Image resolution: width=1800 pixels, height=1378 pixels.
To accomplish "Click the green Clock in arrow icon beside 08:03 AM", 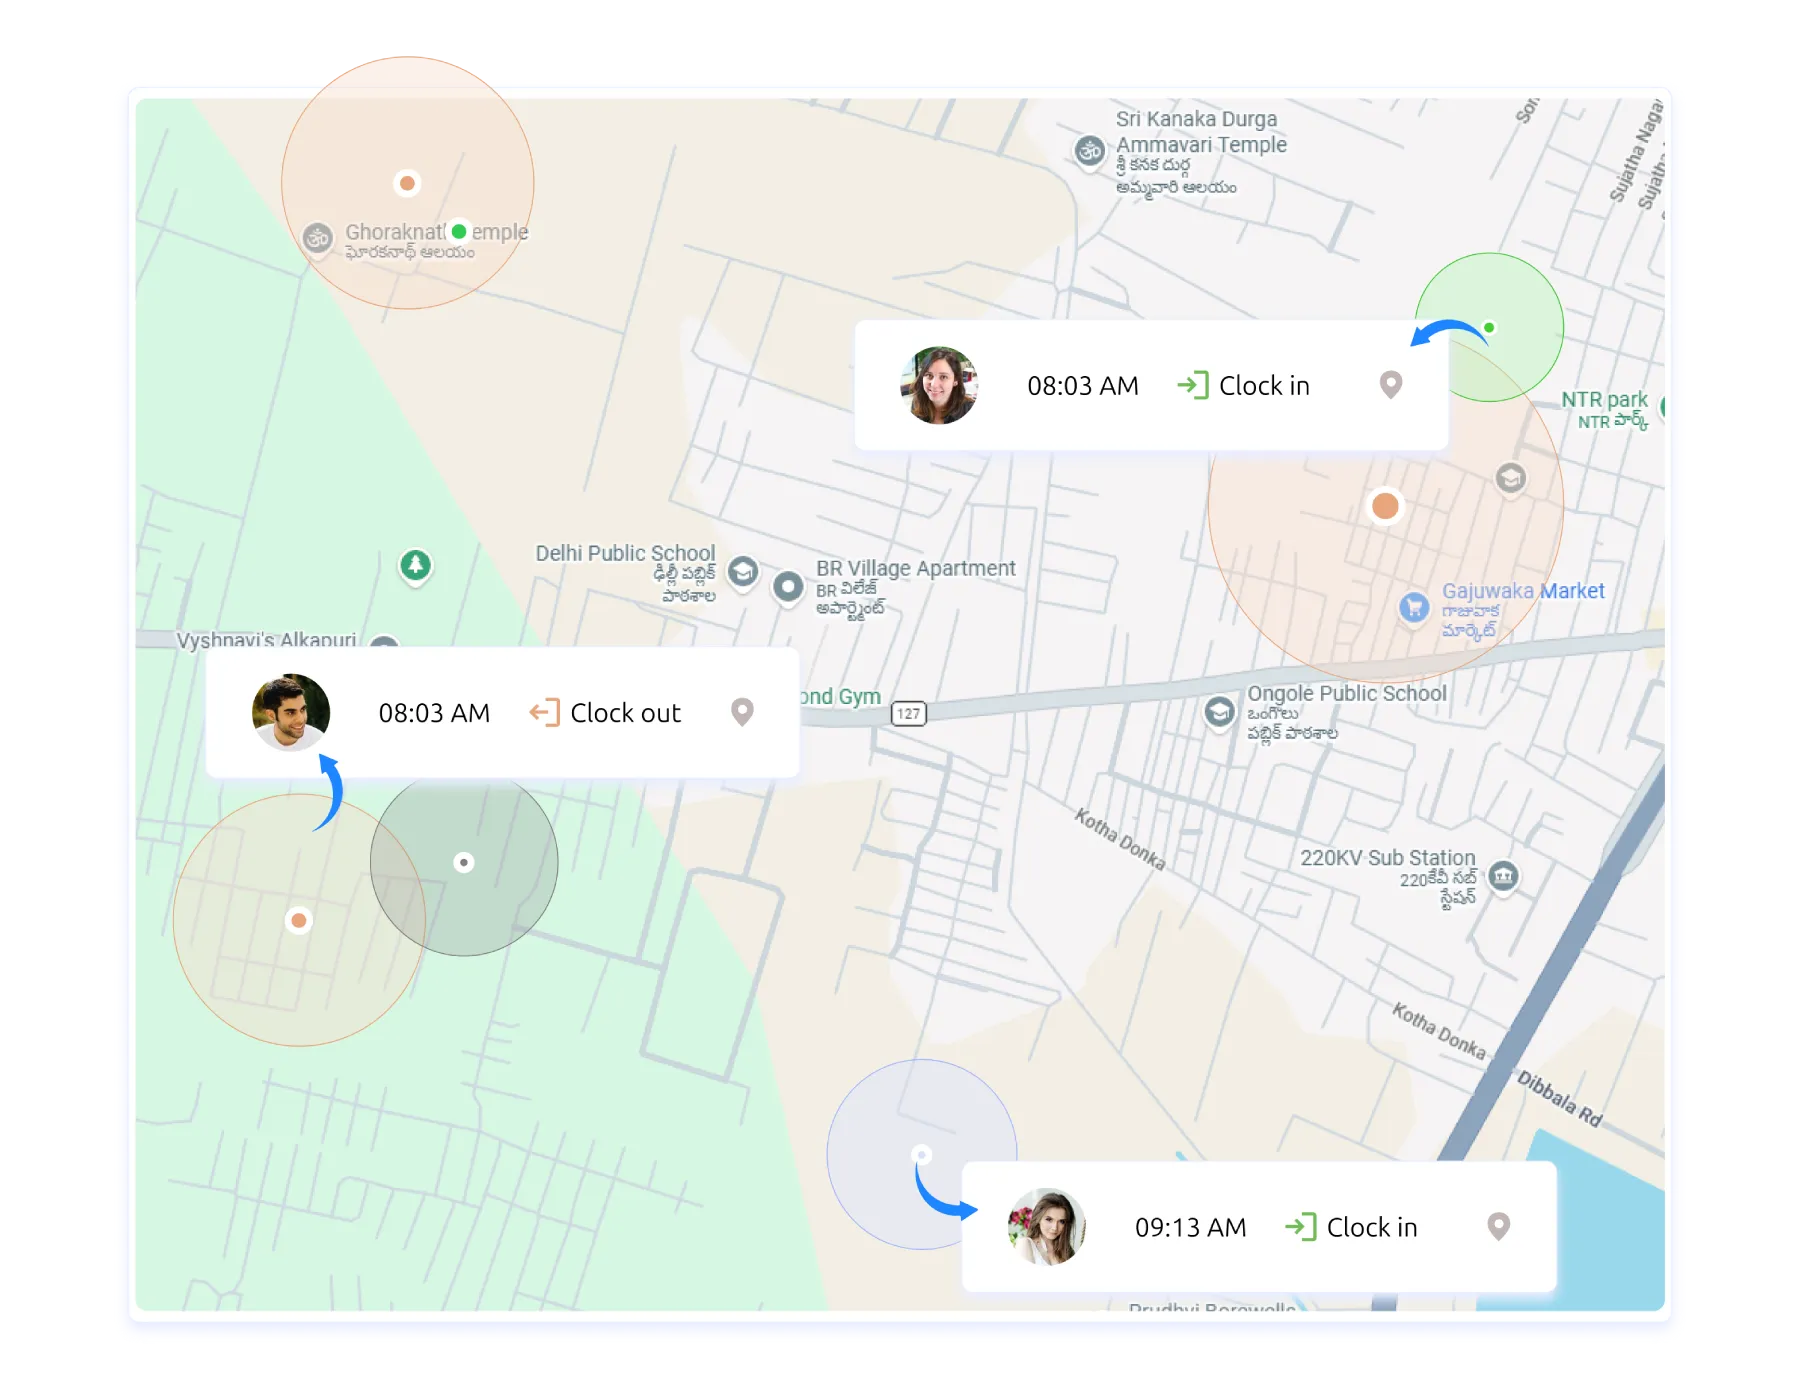I will click(1196, 385).
